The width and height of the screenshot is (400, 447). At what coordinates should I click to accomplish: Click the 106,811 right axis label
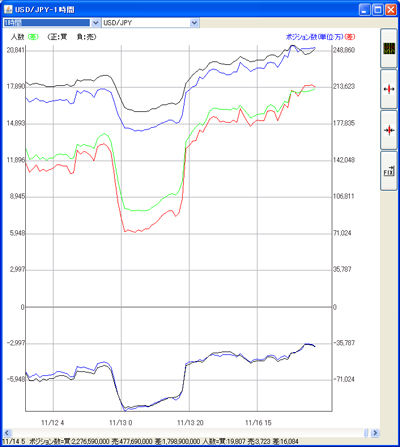tap(344, 196)
